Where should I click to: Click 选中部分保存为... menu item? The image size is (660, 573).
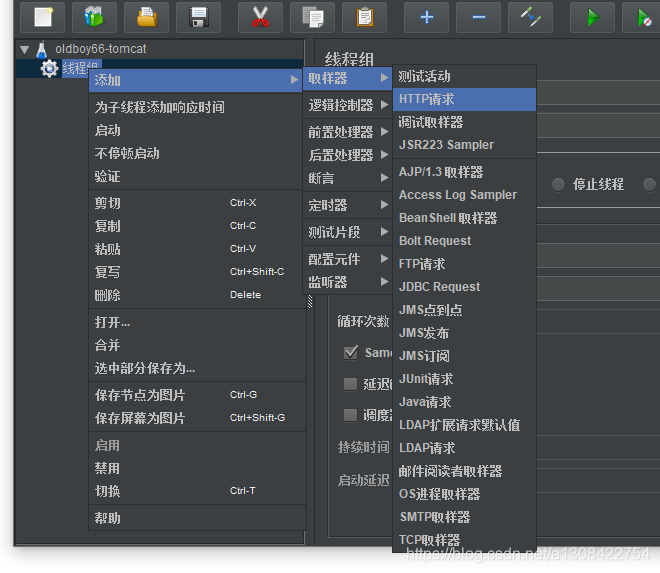pyautogui.click(x=197, y=368)
